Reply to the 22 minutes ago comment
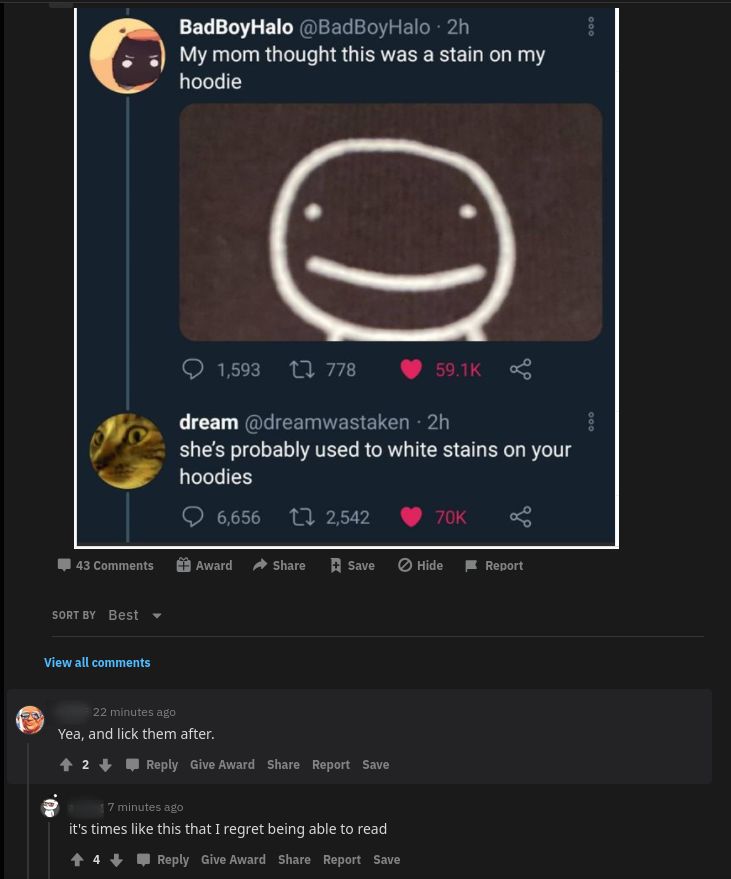Image resolution: width=731 pixels, height=879 pixels. (152, 765)
